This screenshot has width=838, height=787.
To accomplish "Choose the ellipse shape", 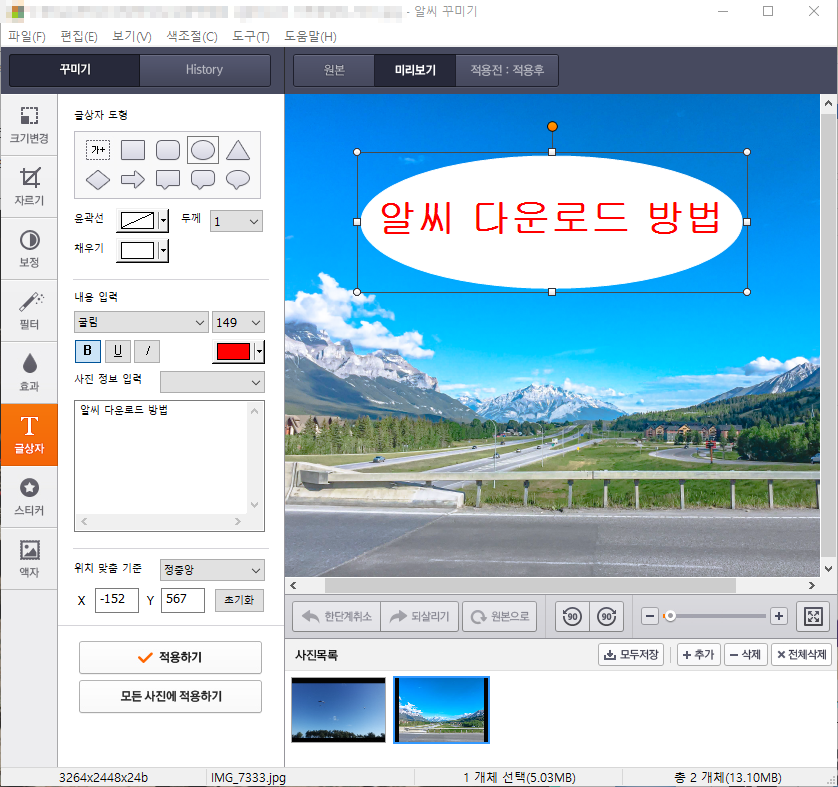I will click(x=203, y=150).
